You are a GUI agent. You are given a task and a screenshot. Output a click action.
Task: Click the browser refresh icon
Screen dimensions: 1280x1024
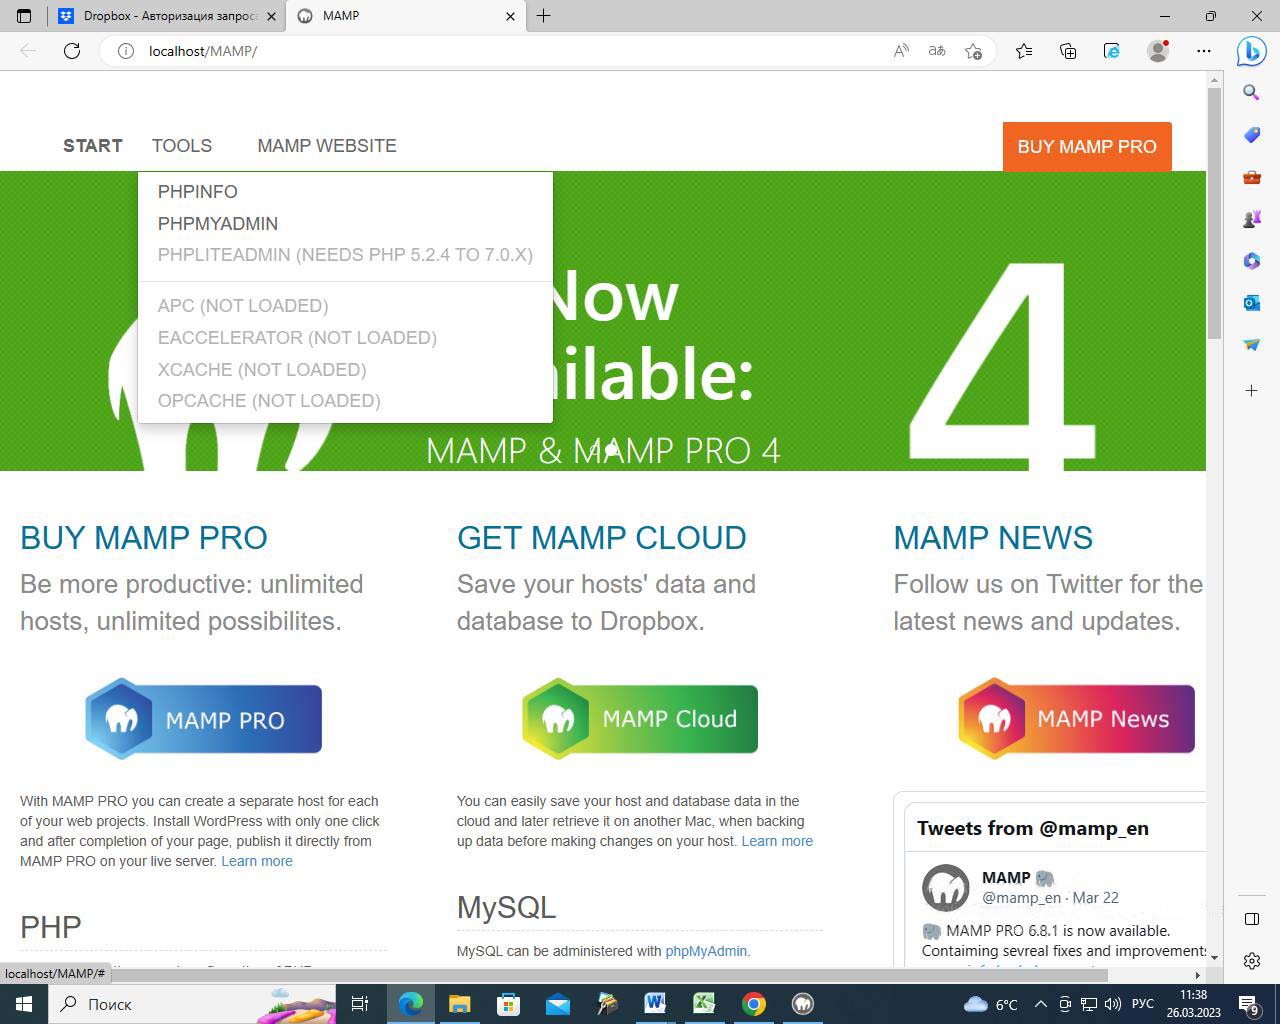72,51
